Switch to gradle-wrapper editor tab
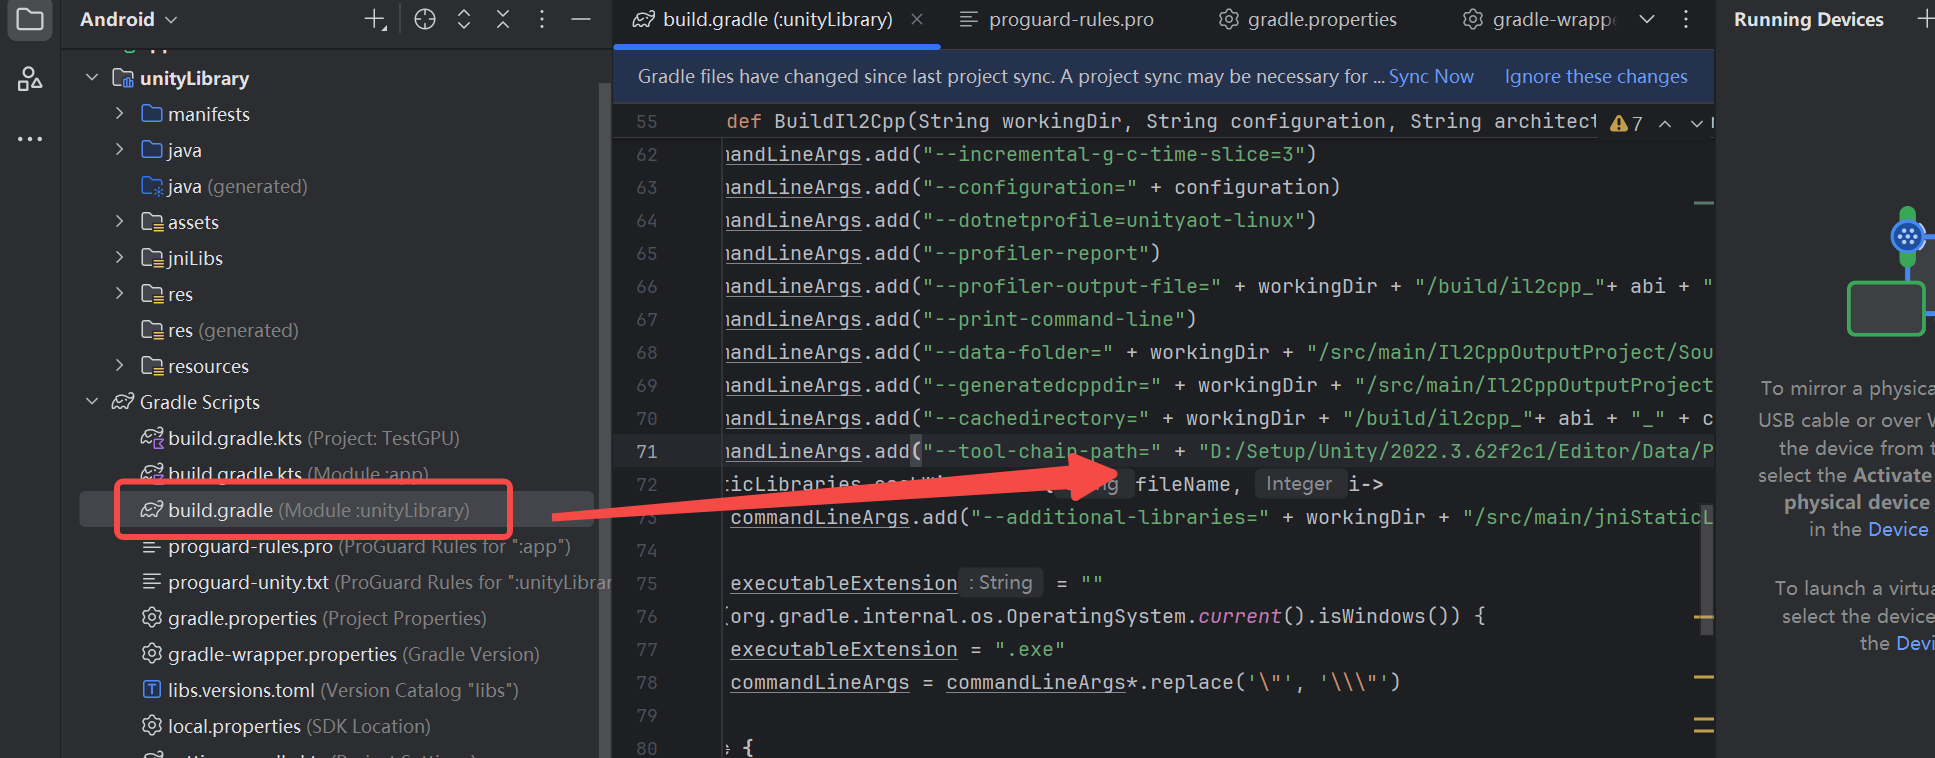The width and height of the screenshot is (1935, 758). click(1540, 19)
